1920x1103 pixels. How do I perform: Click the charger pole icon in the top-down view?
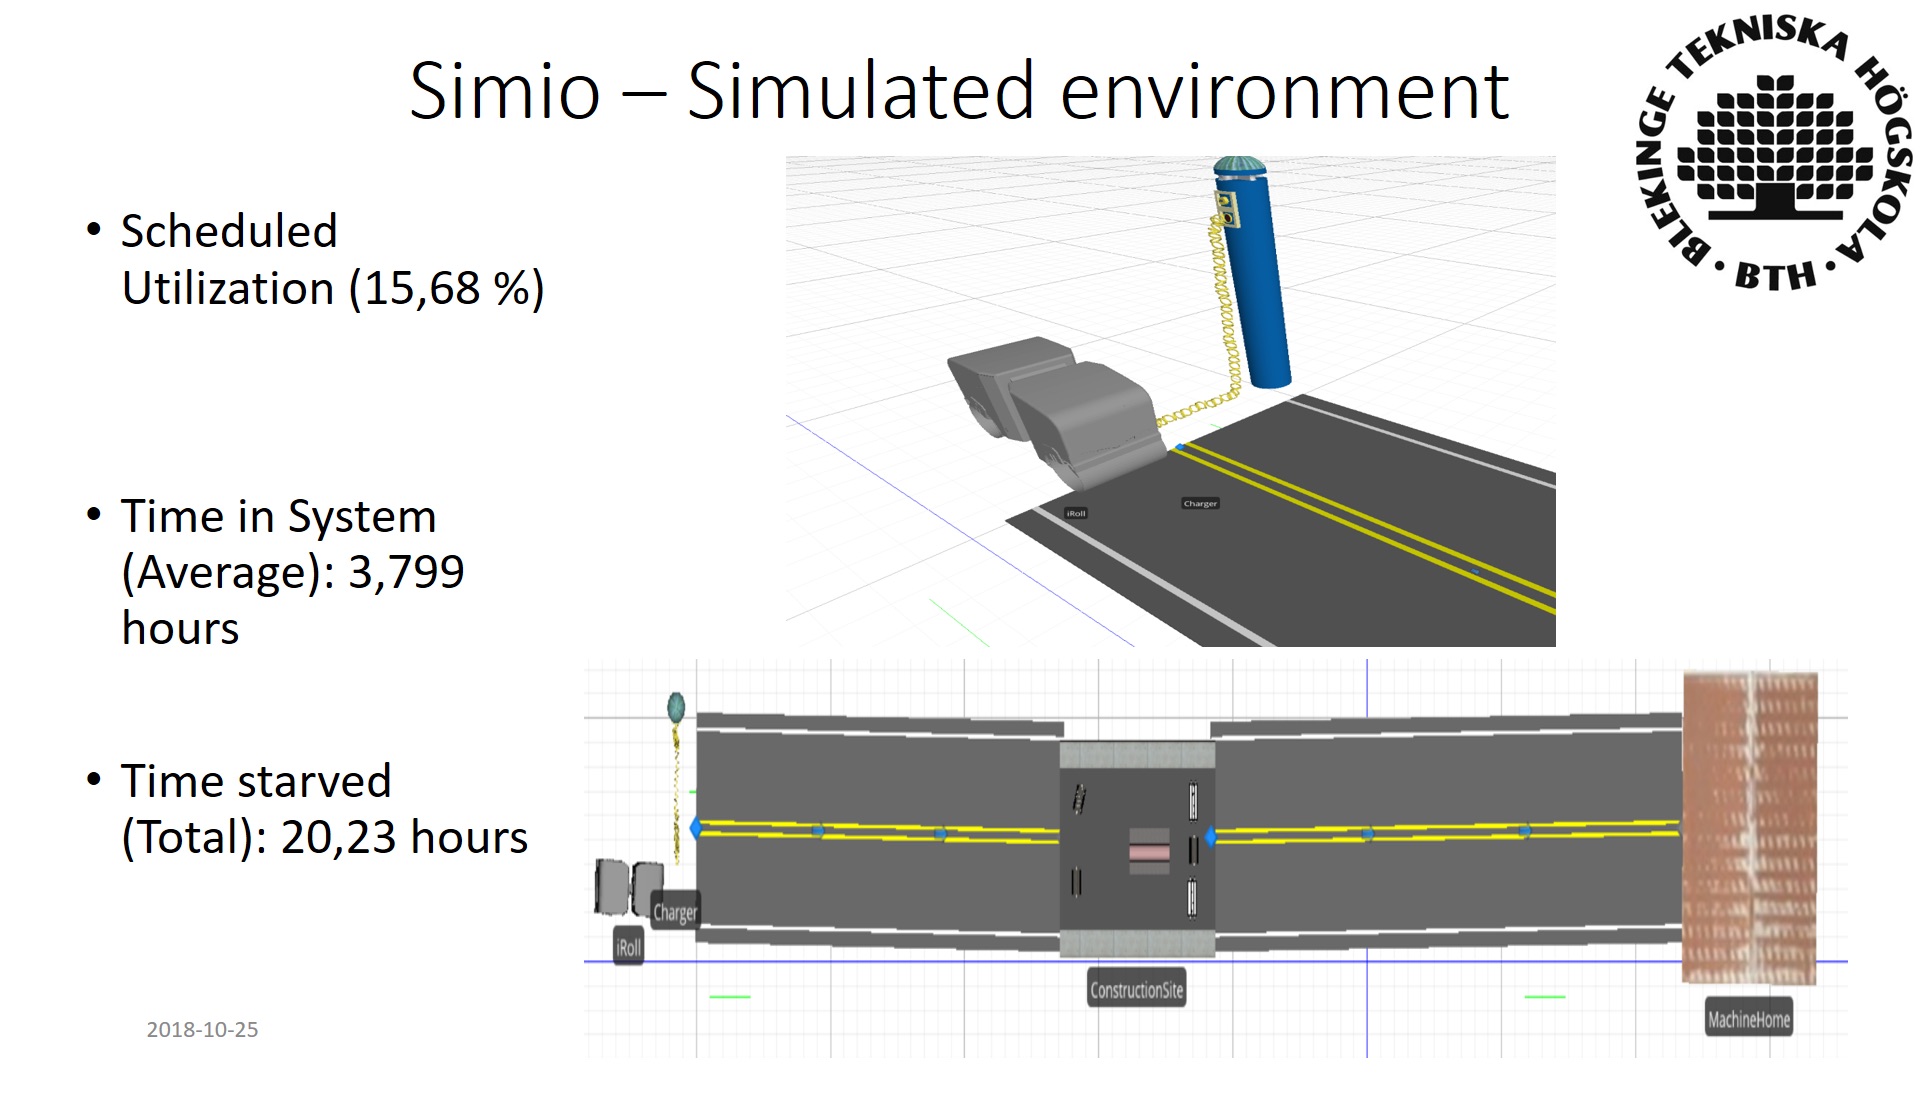pyautogui.click(x=676, y=710)
